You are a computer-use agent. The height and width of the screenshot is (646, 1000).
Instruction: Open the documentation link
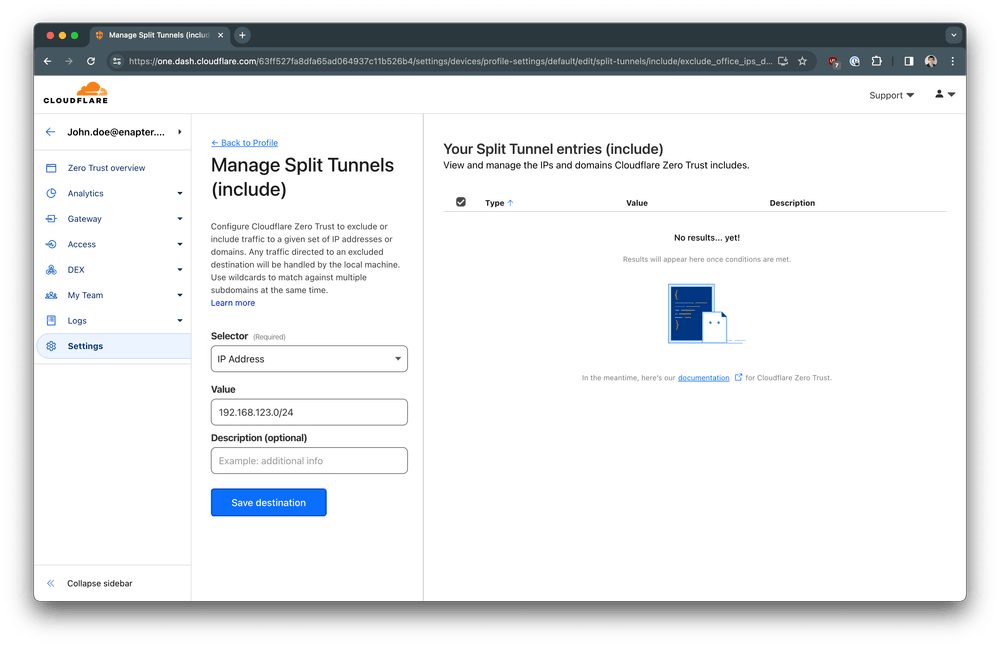[702, 377]
